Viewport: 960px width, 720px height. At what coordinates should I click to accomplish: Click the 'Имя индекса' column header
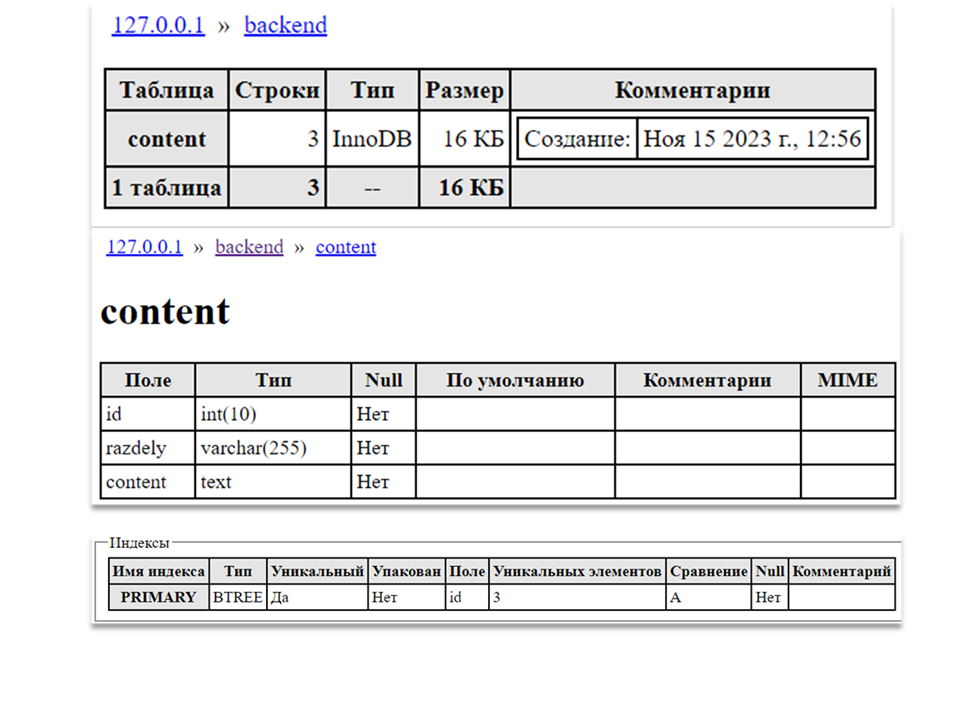159,571
